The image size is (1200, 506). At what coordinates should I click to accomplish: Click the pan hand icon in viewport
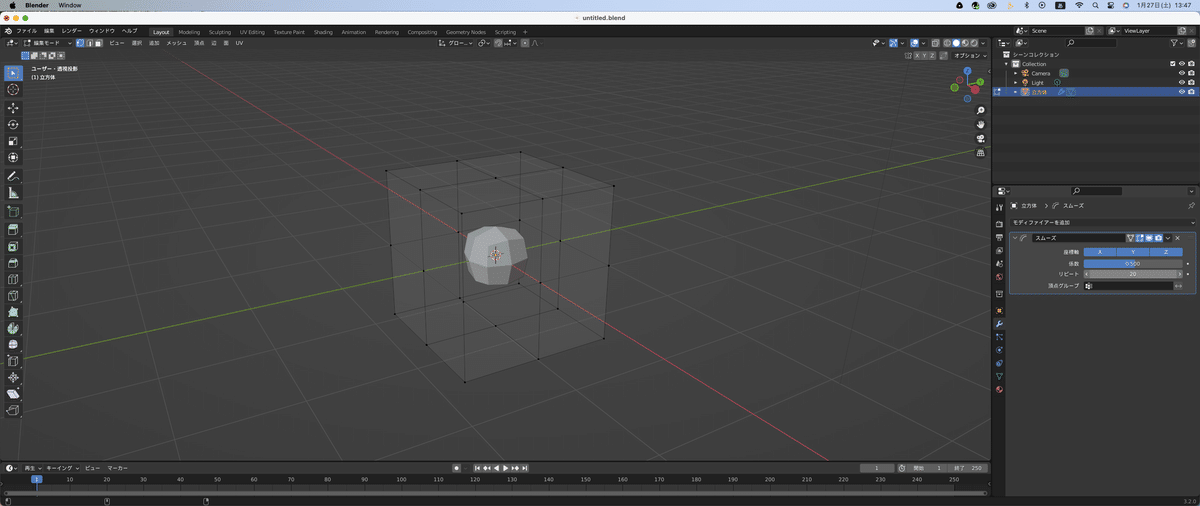(981, 124)
